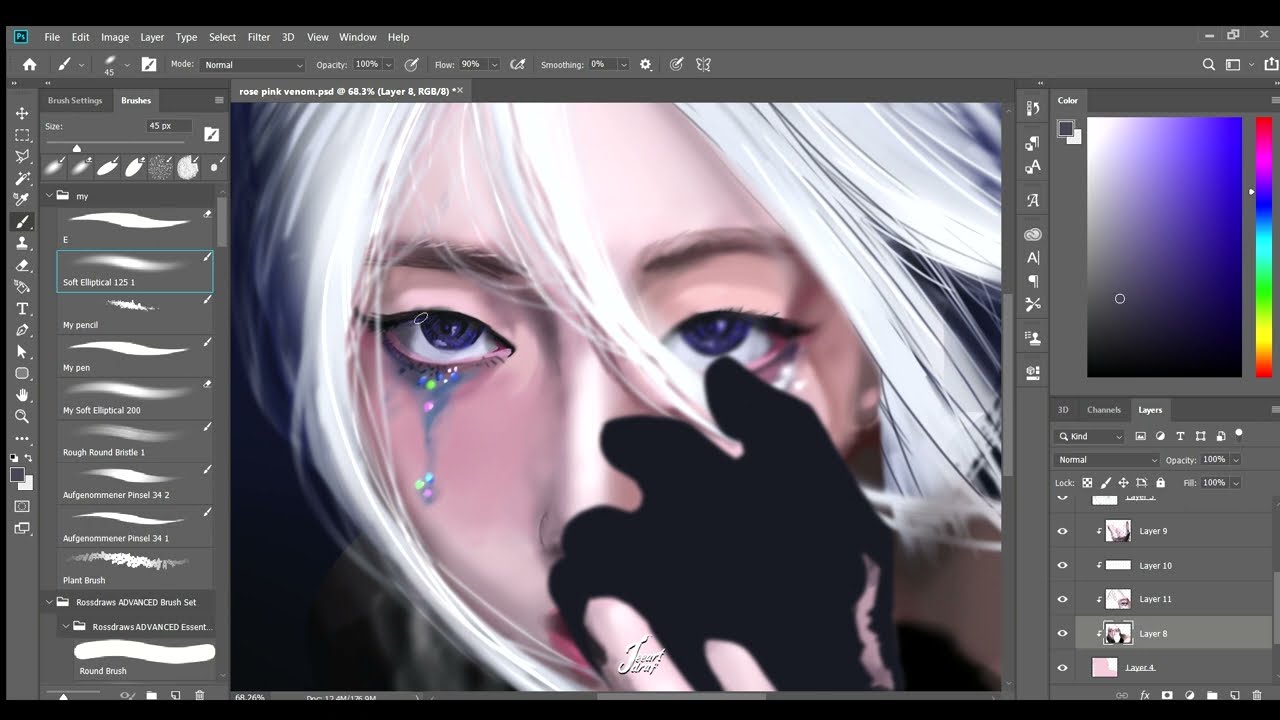The height and width of the screenshot is (720, 1280).
Task: Open the brush preset picker arrow
Action: (125, 64)
